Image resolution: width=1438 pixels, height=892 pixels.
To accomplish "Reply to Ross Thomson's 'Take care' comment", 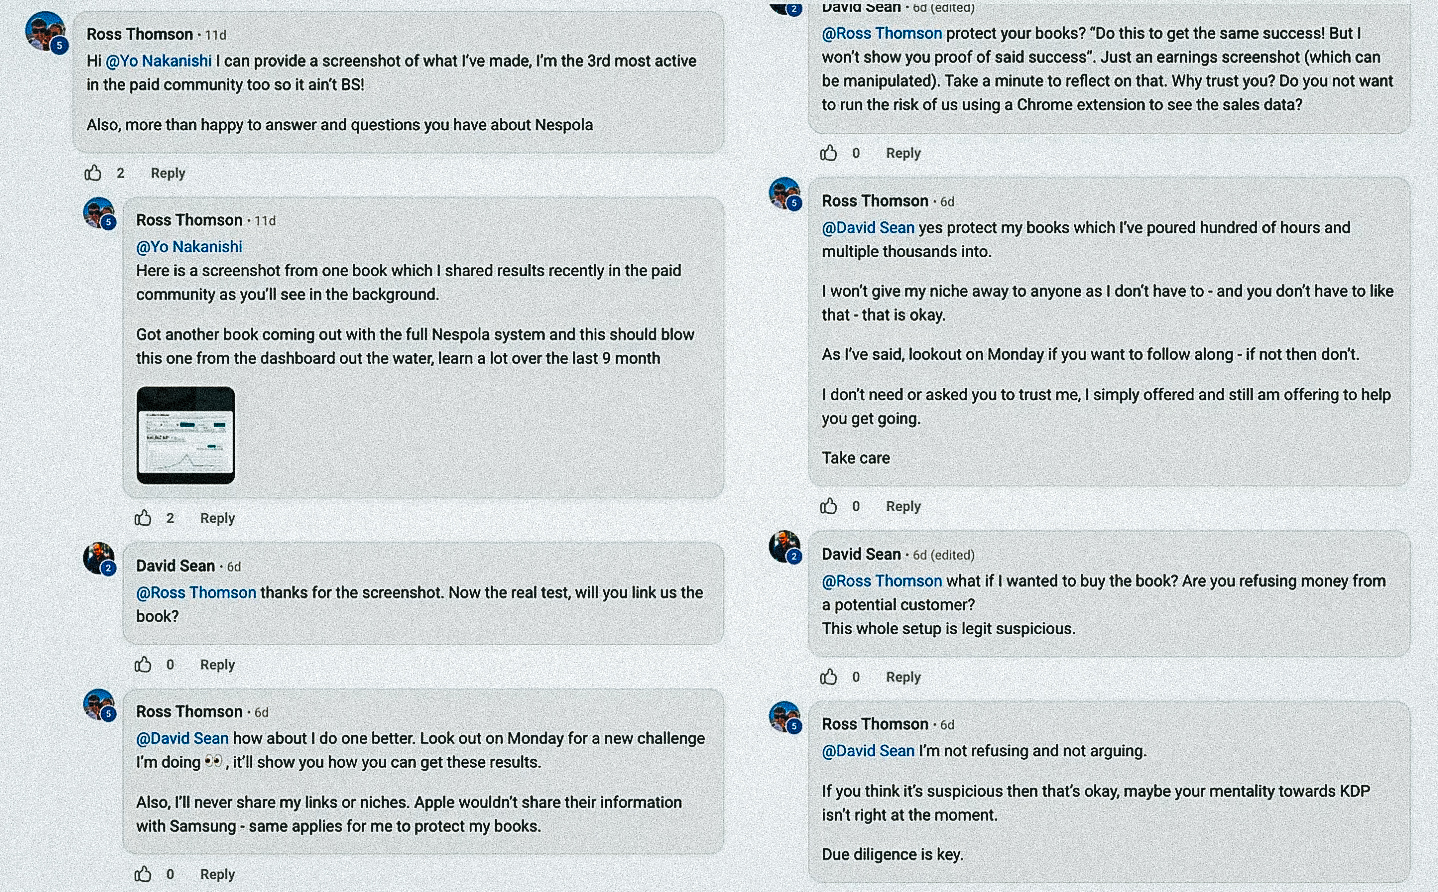I will click(903, 506).
